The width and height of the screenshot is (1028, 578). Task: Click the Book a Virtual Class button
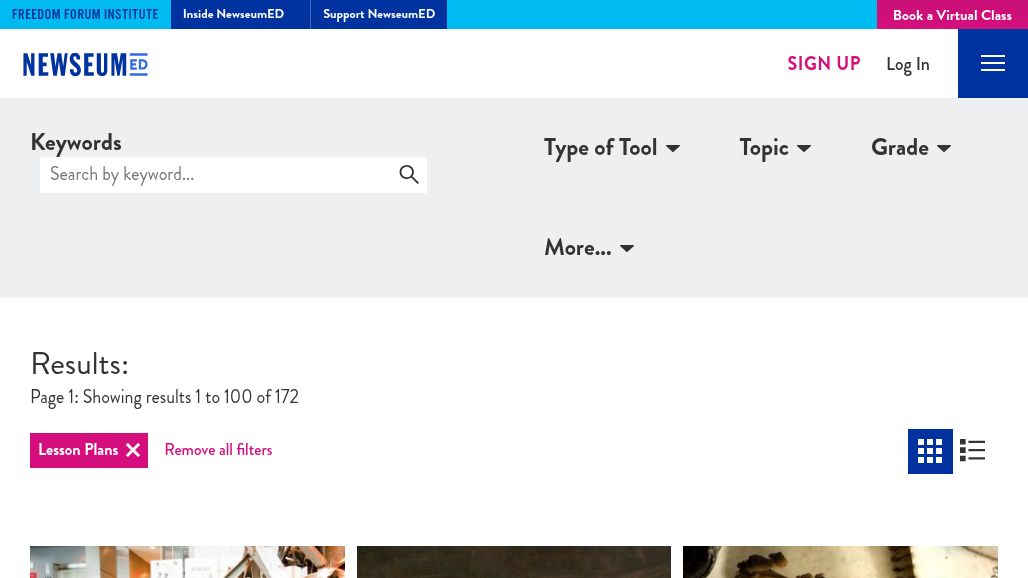pos(951,15)
